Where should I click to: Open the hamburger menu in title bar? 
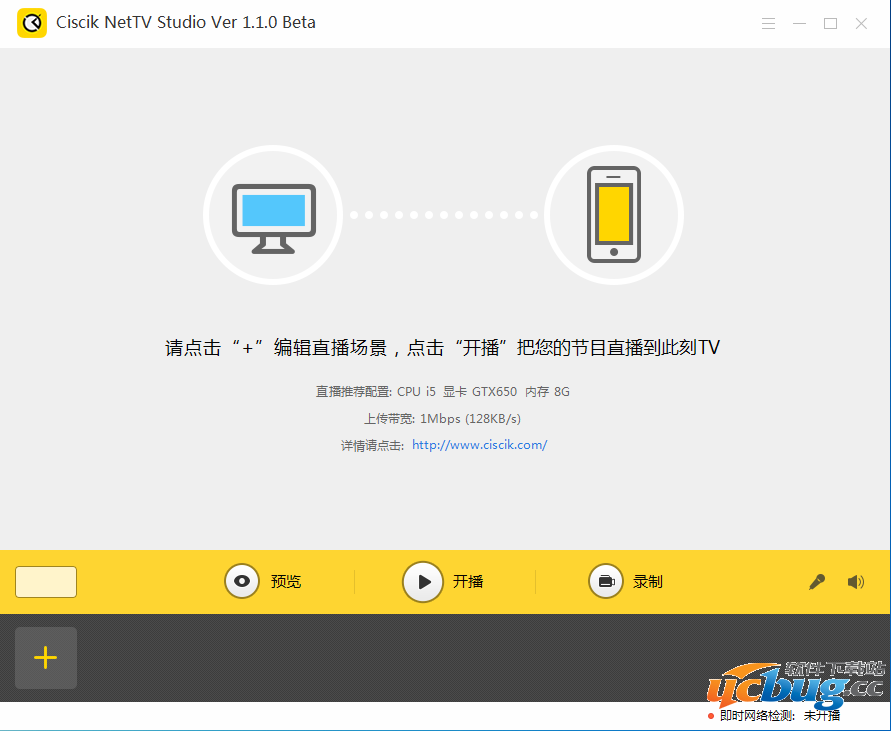coord(768,23)
